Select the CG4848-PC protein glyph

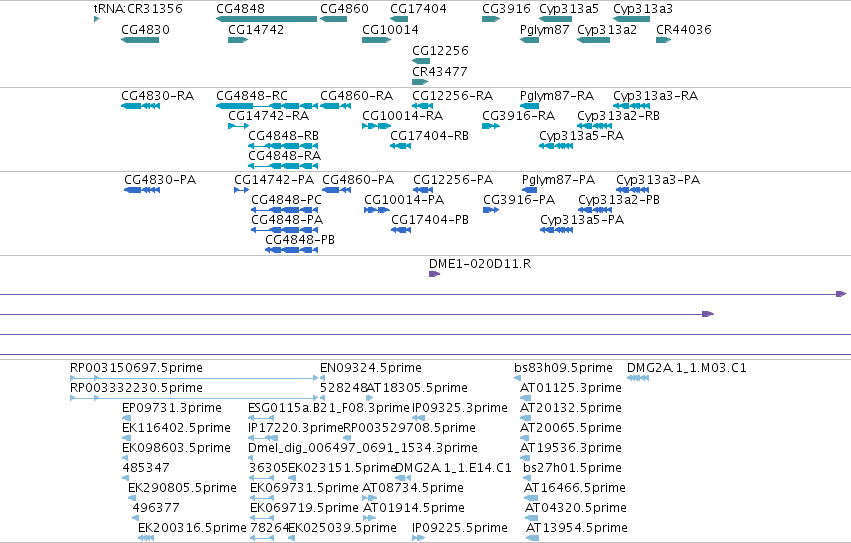coord(284,210)
